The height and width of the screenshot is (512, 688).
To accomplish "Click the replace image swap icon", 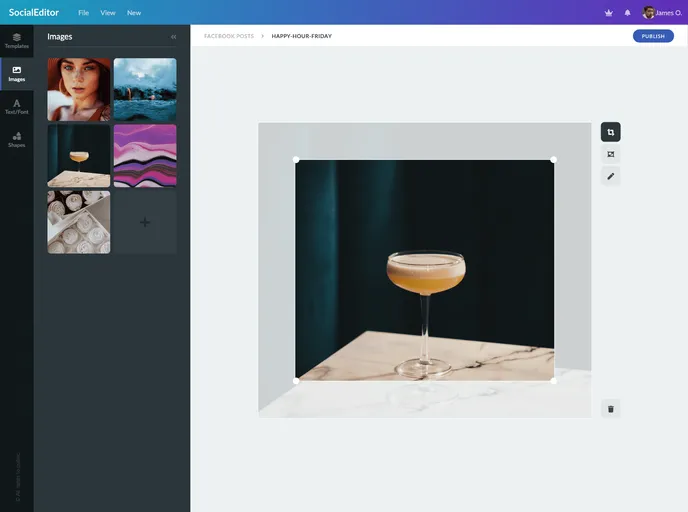I will pos(610,154).
